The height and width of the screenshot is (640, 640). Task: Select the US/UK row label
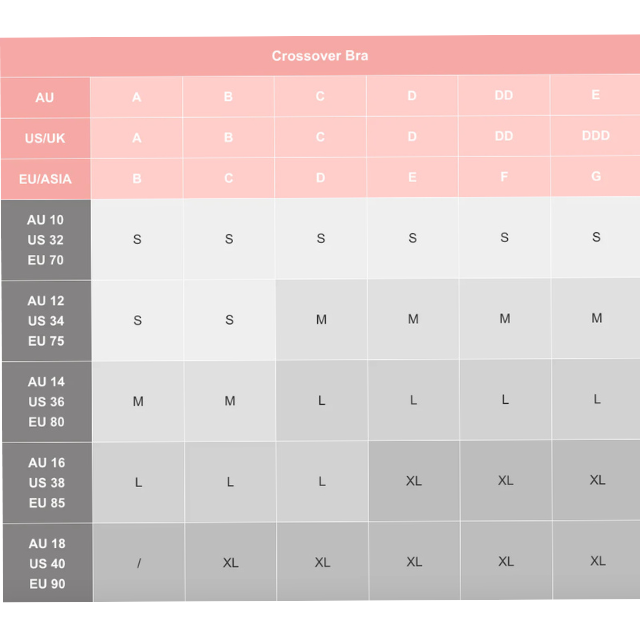coord(45,138)
